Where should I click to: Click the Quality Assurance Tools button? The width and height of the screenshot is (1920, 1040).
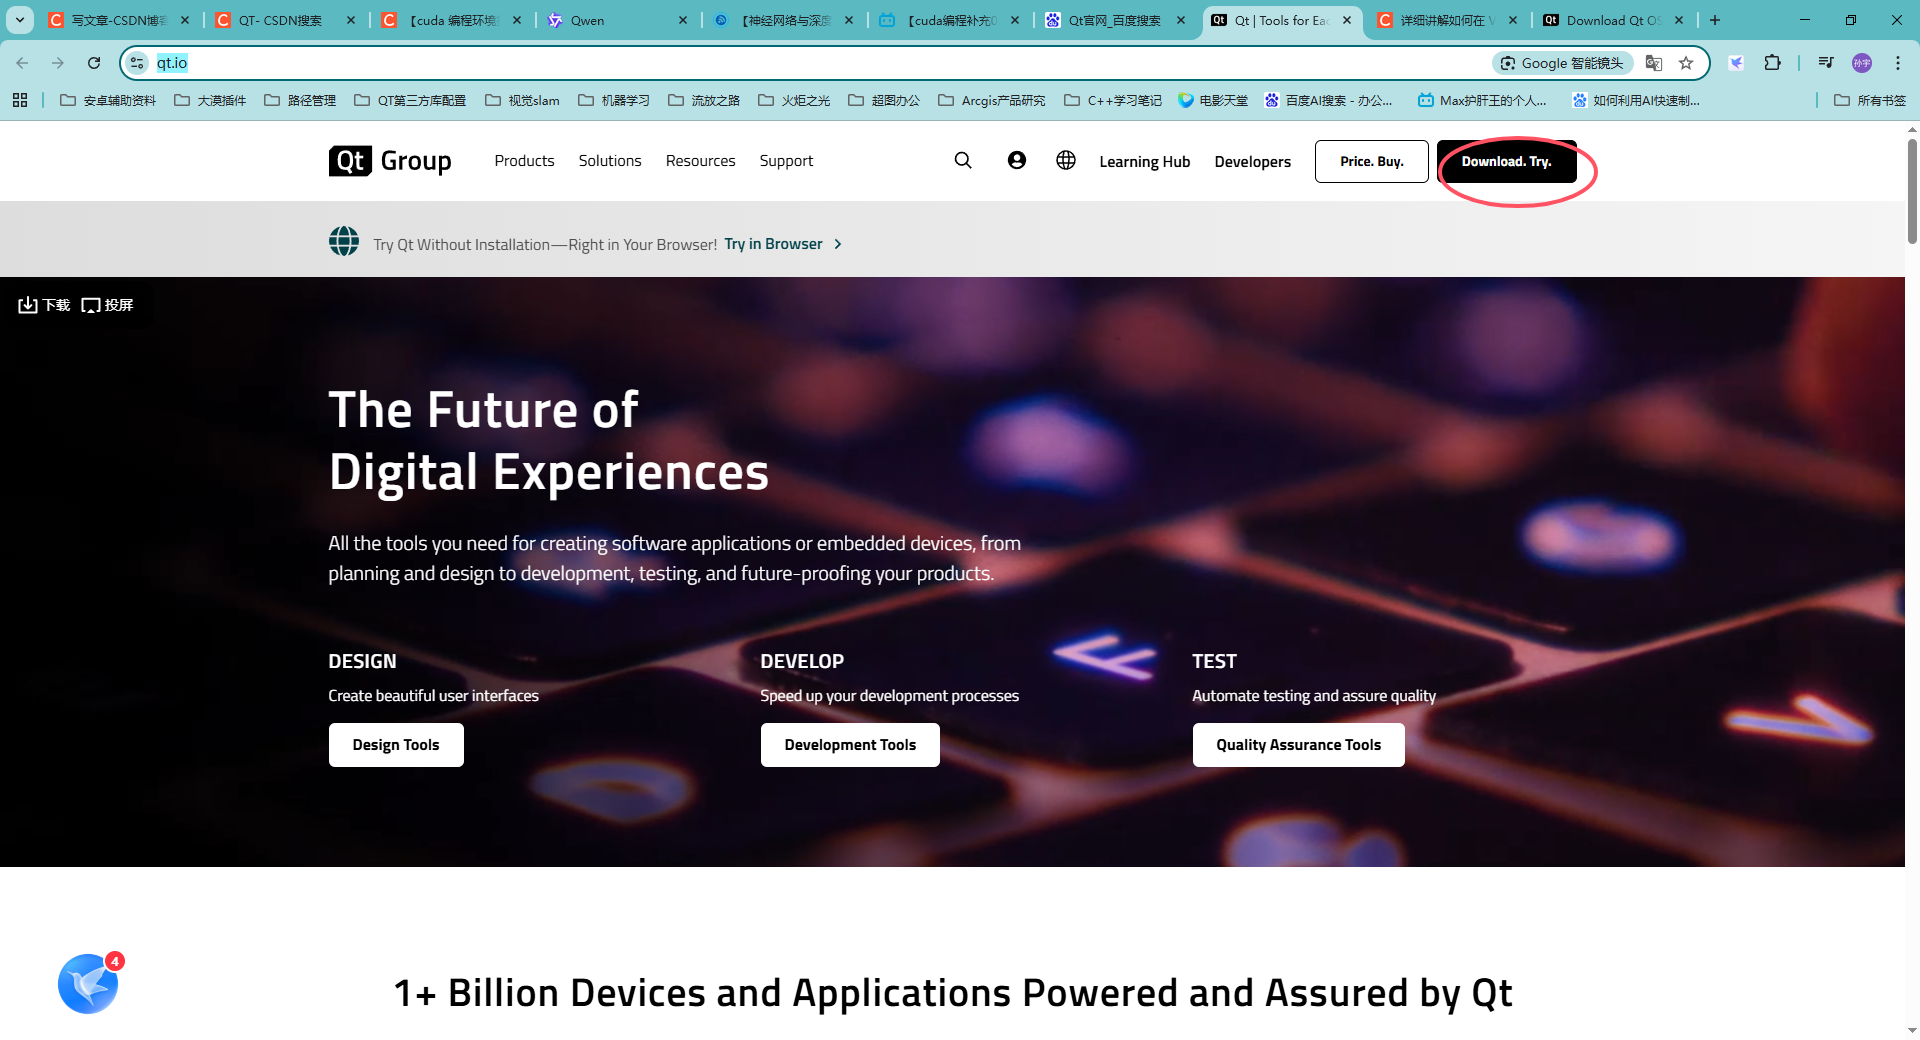(1298, 745)
